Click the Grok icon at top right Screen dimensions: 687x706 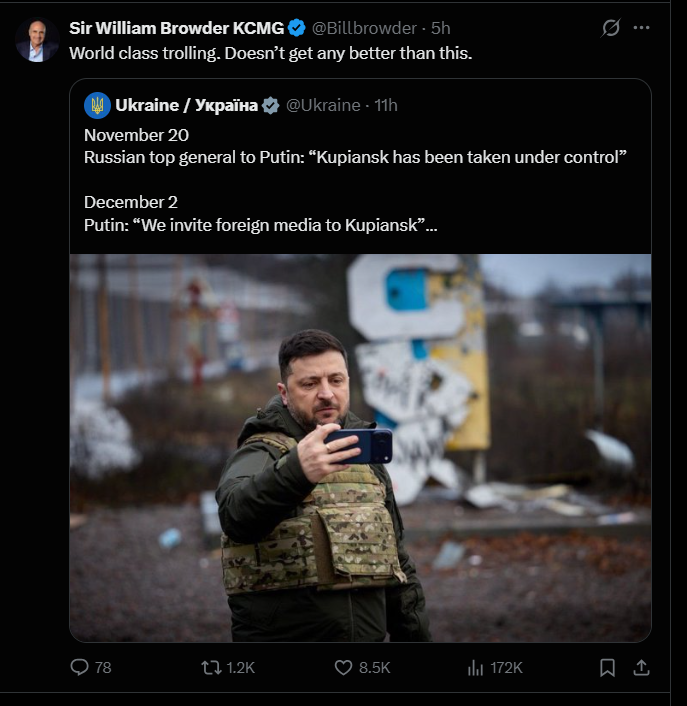611,29
